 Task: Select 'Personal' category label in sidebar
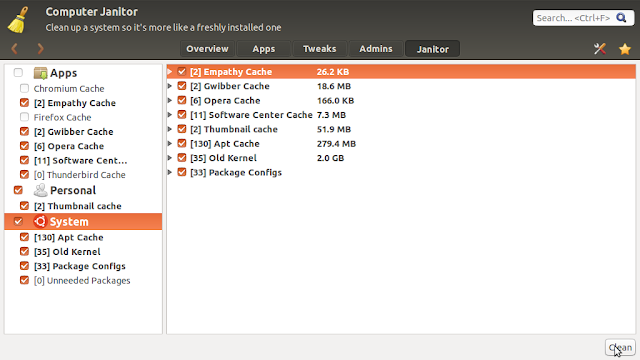[73, 191]
